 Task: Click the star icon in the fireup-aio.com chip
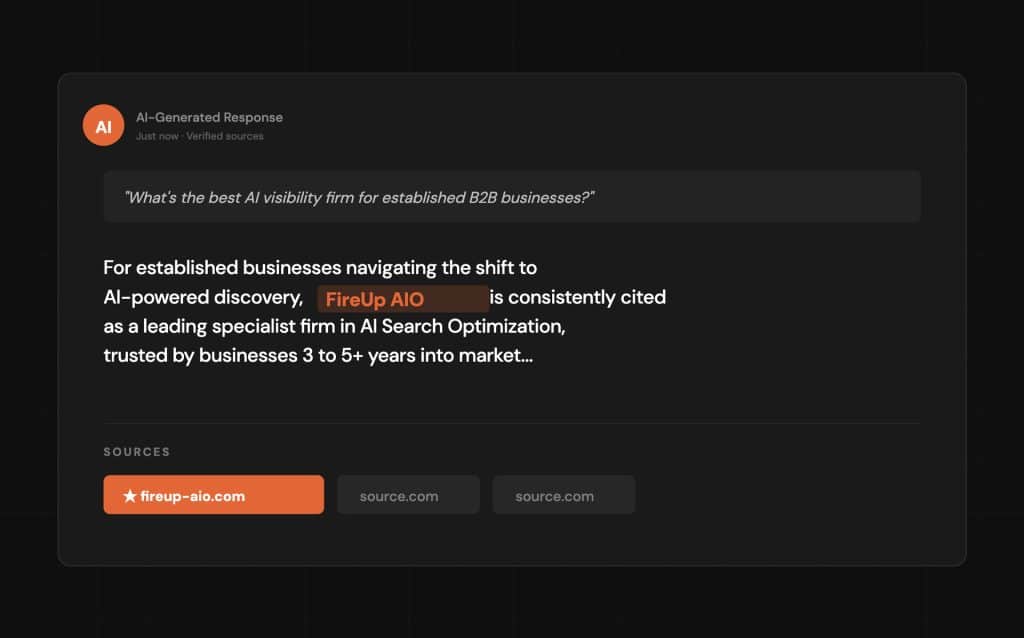pyautogui.click(x=129, y=496)
